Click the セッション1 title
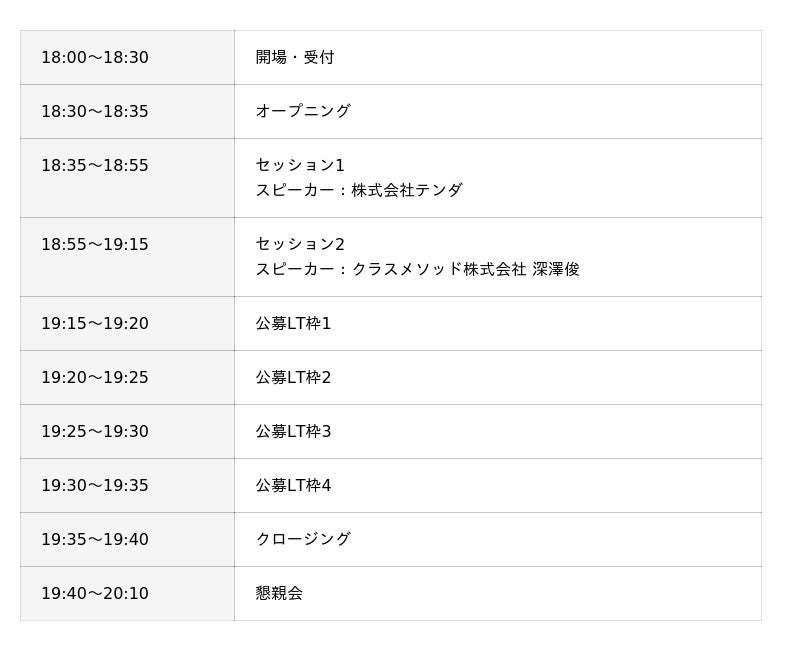 300,166
